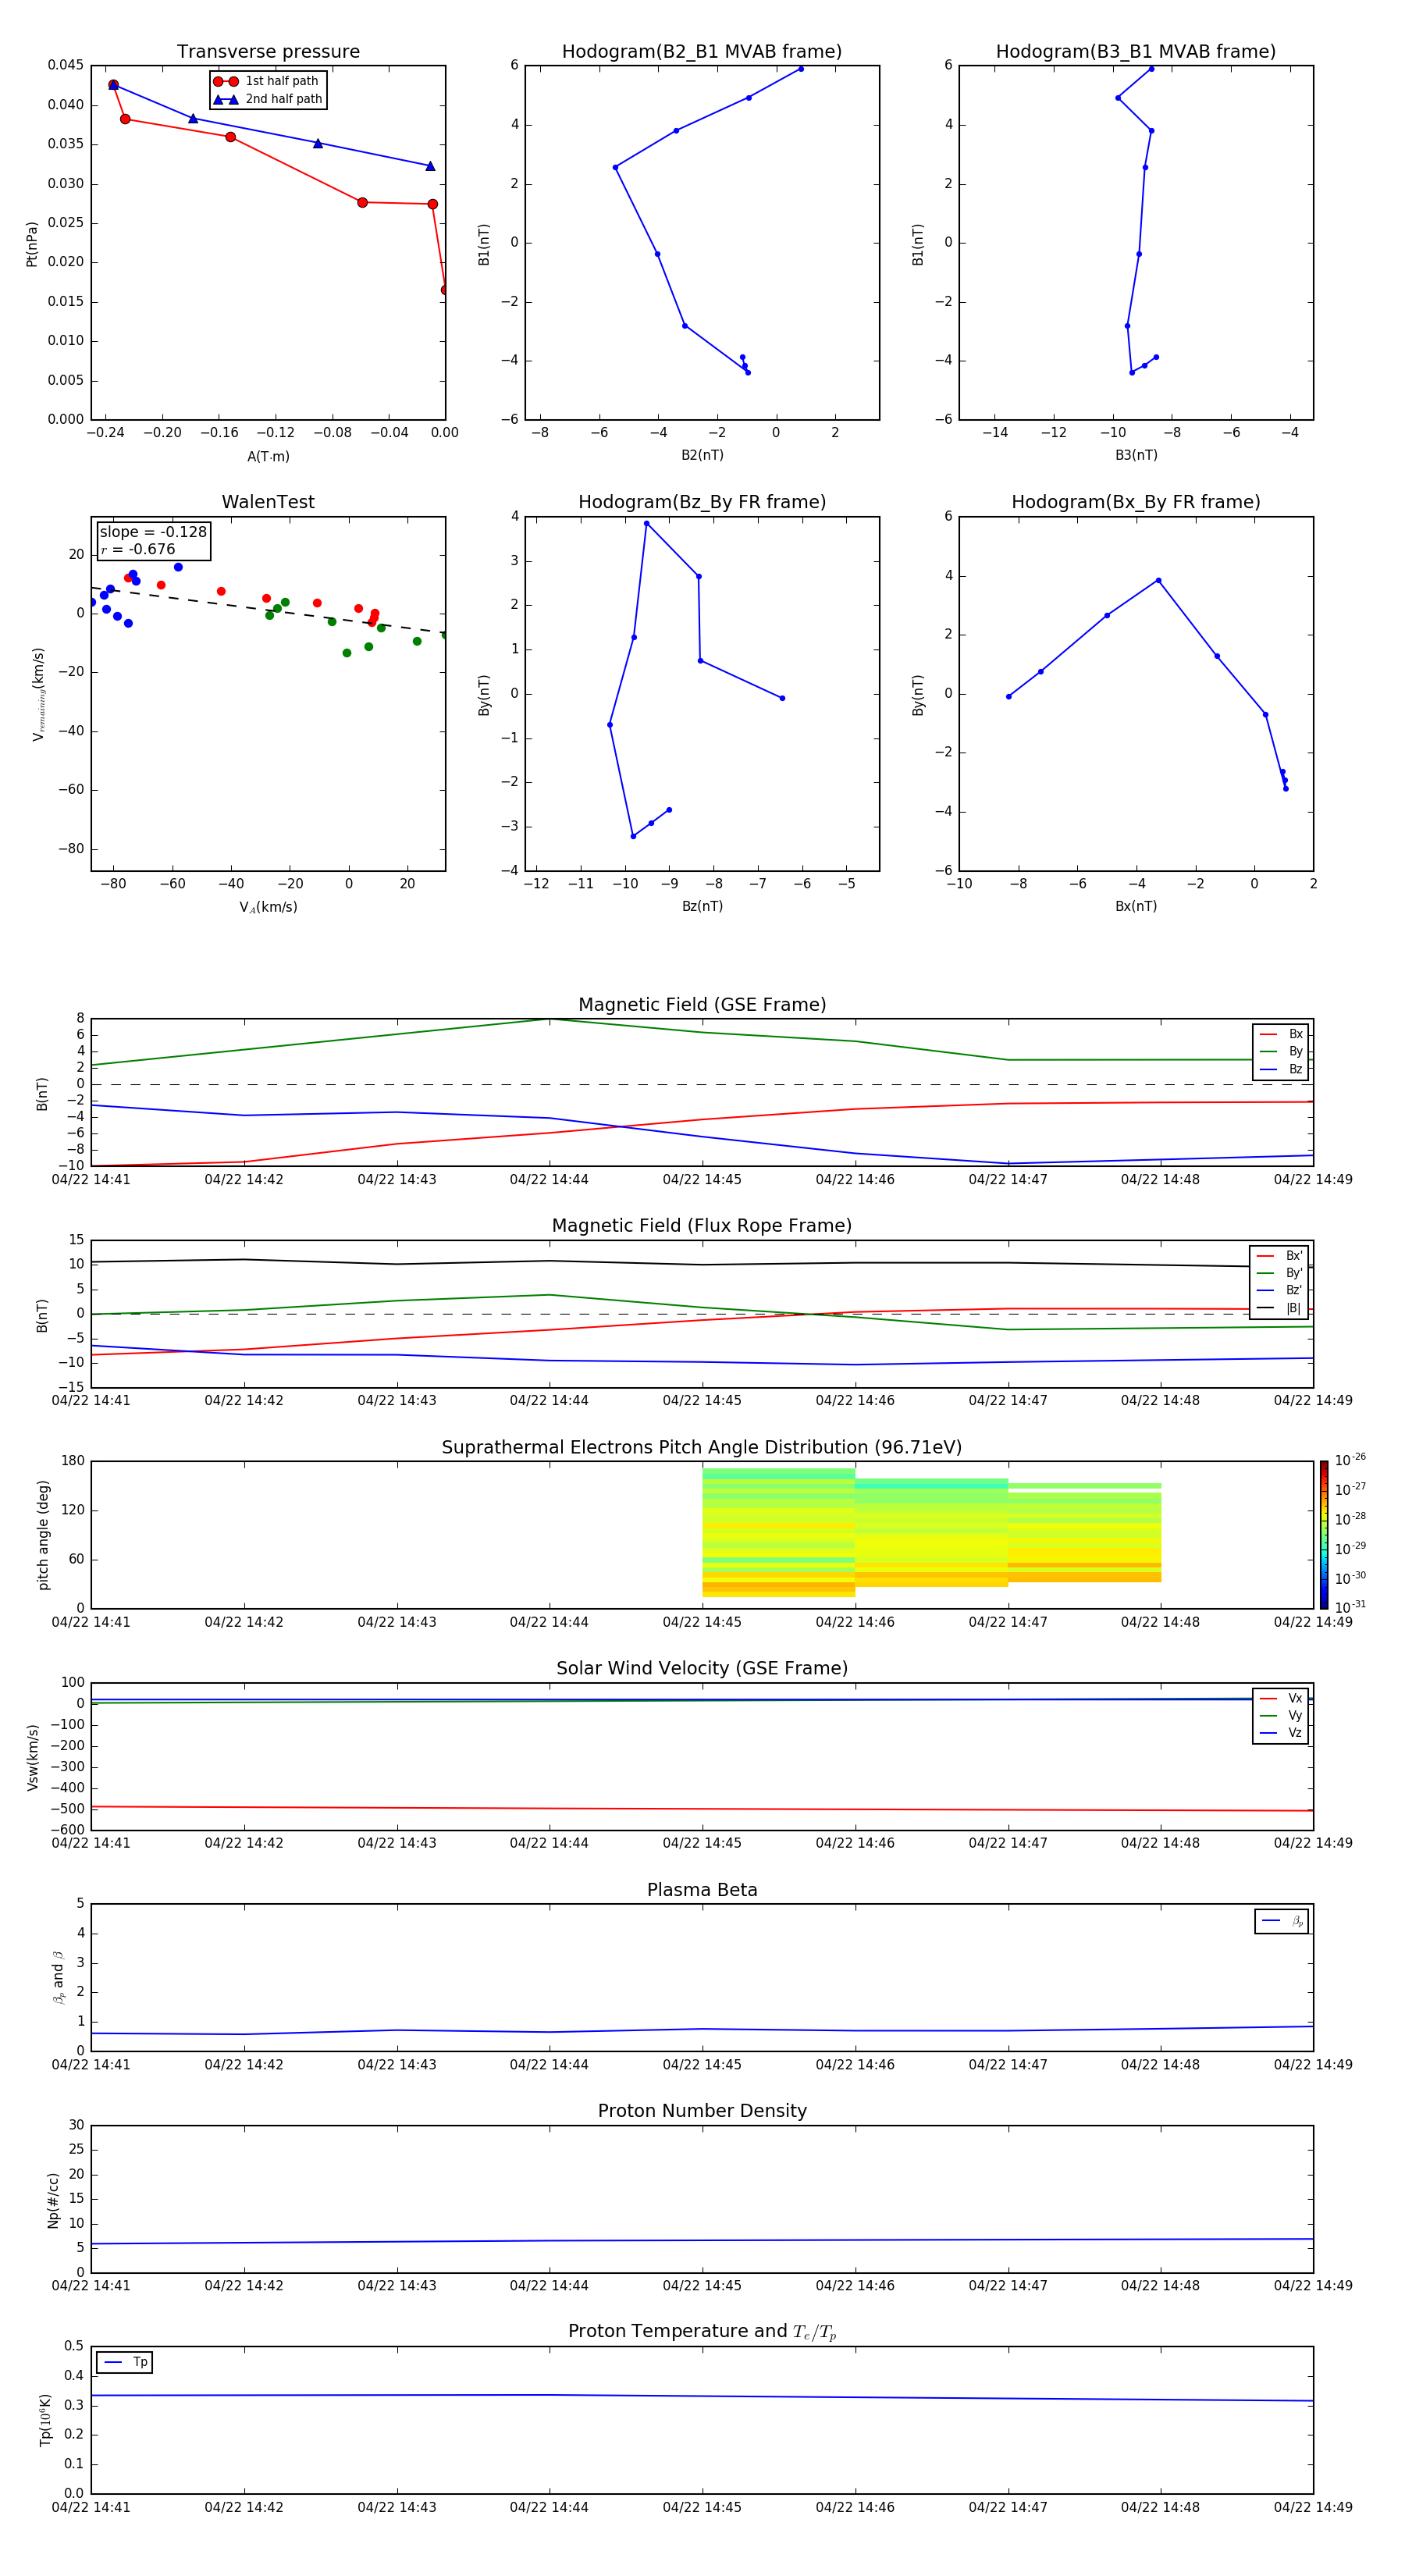The width and height of the screenshot is (1405, 2576).
Task: Click the Np(#/cc) axis label
Action: [53, 2199]
